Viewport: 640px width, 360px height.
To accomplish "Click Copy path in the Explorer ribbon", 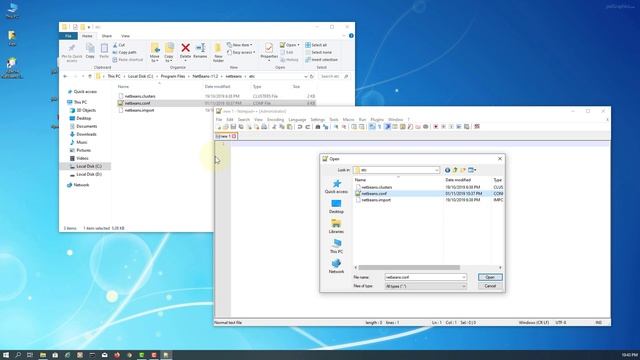I will (x=125, y=52).
